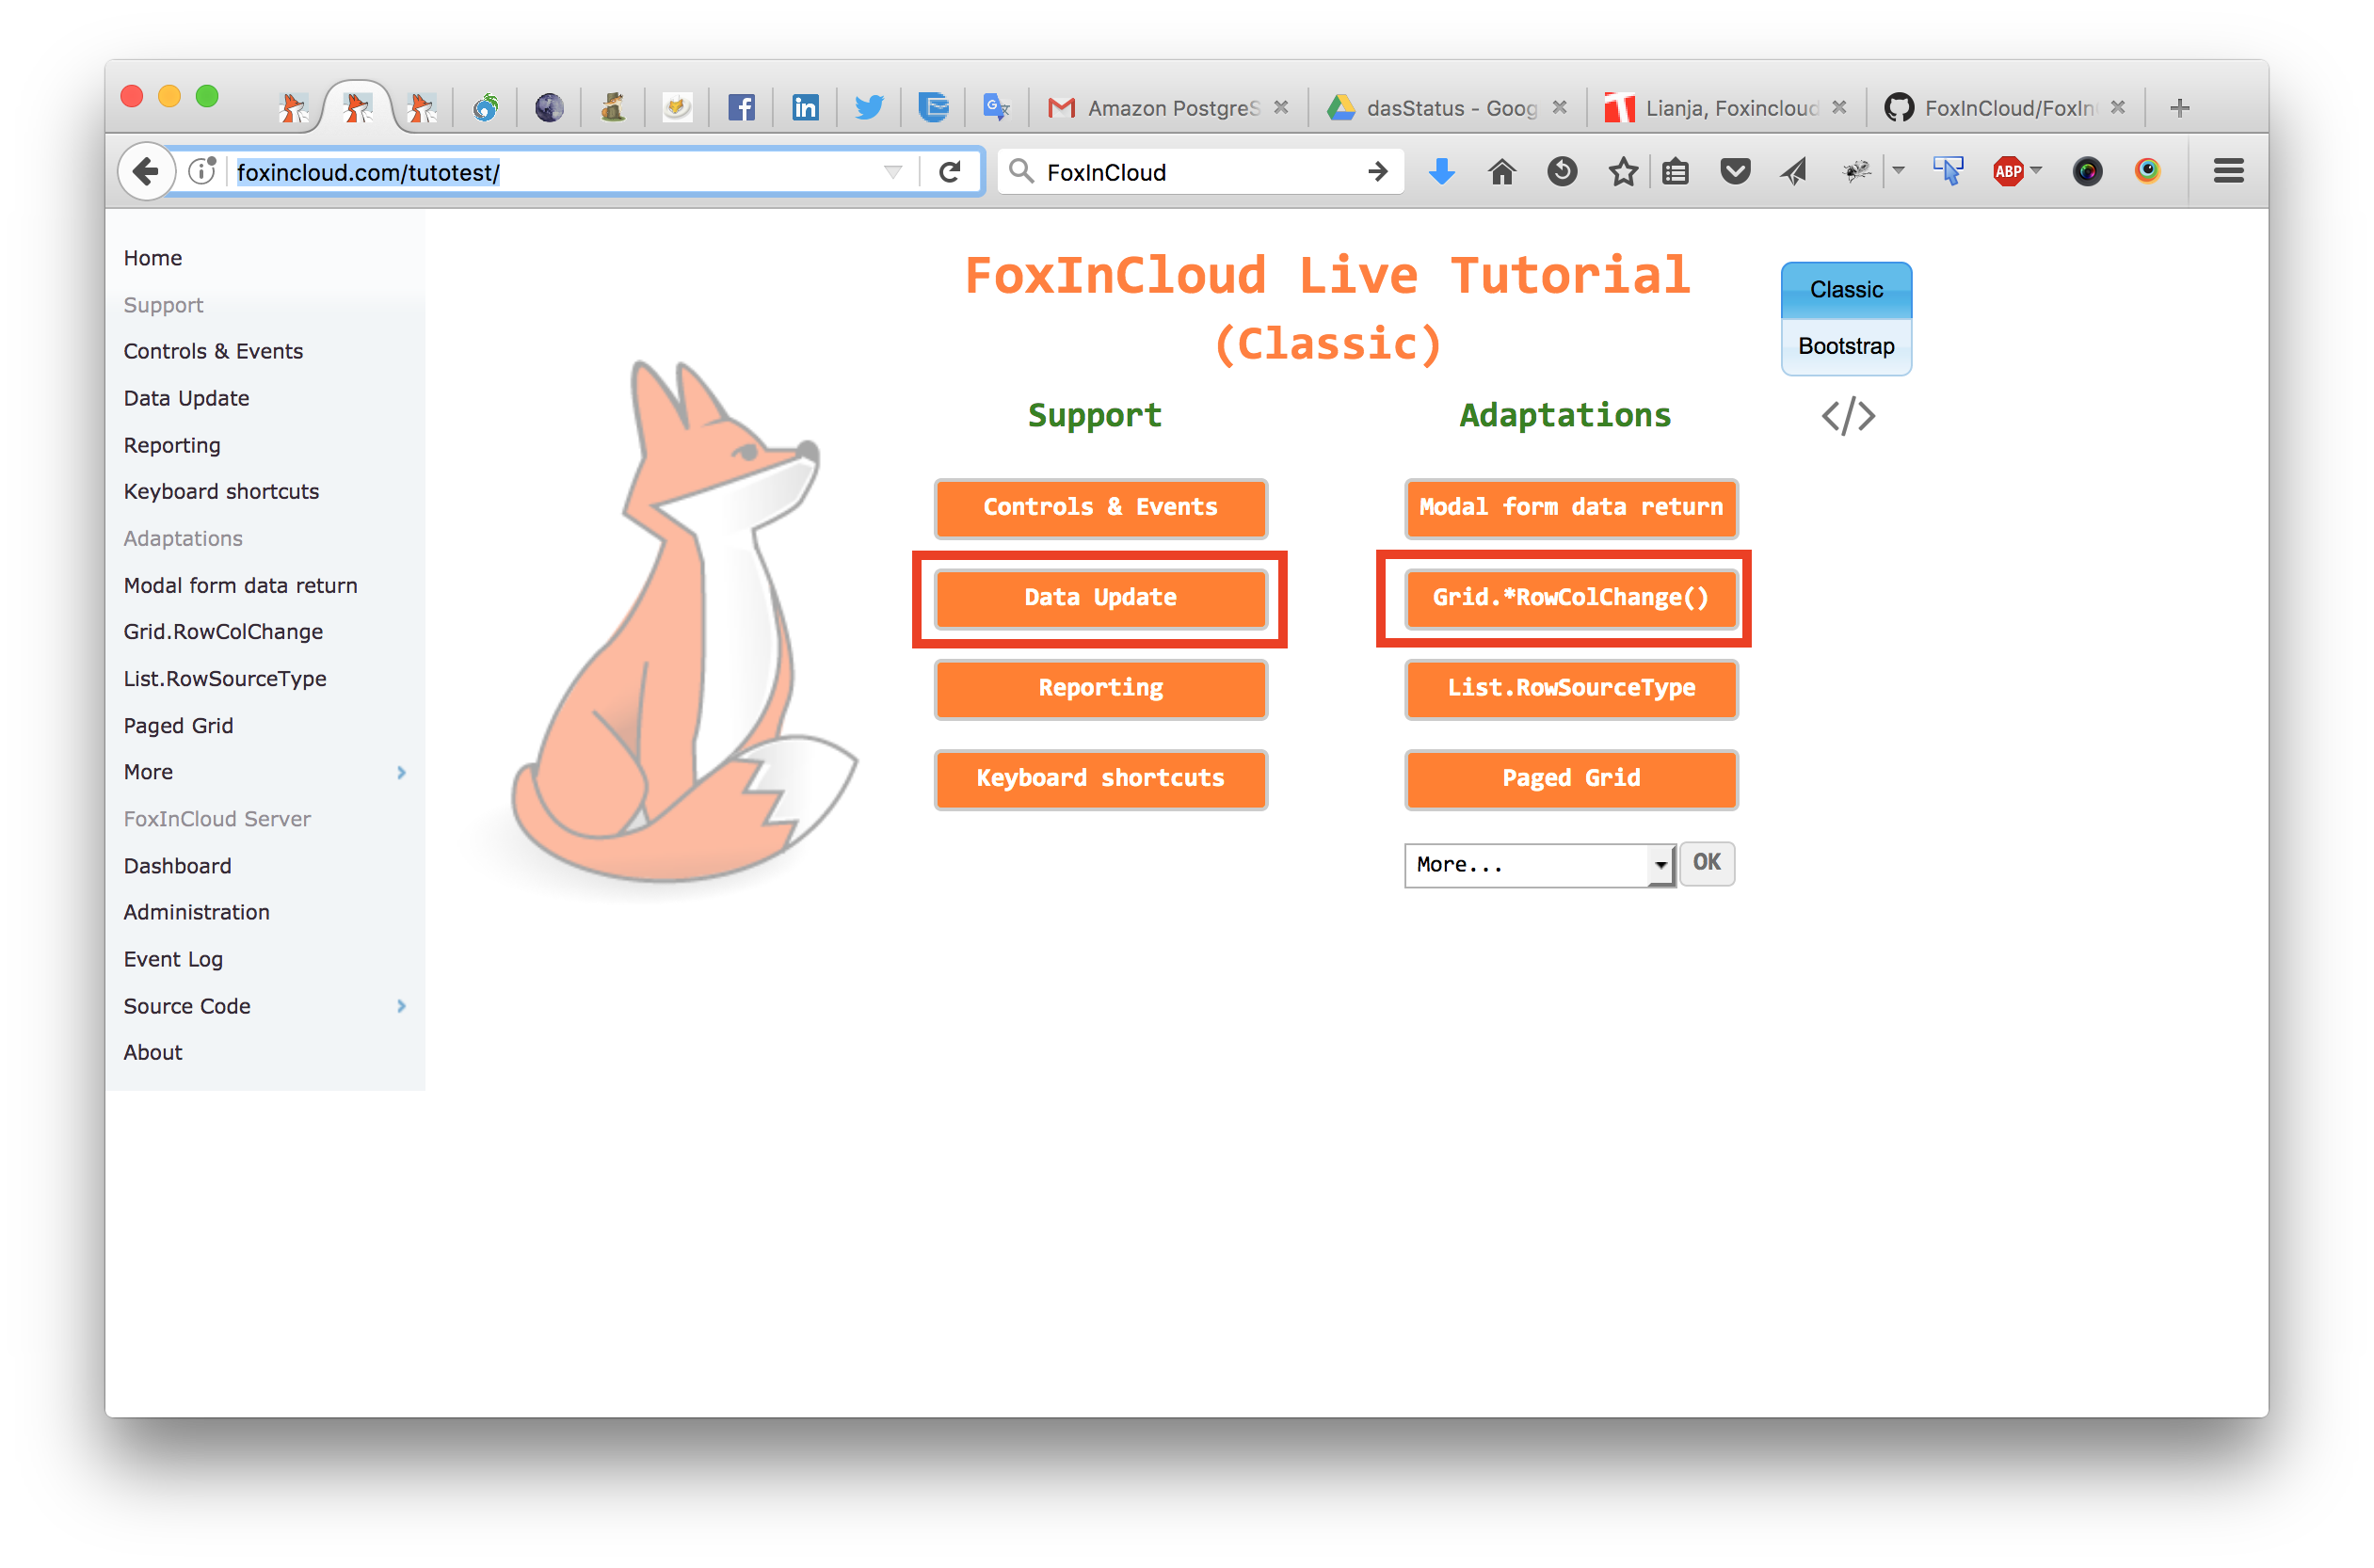
Task: Open the address bar history dropdown arrow
Action: pyautogui.click(x=893, y=172)
